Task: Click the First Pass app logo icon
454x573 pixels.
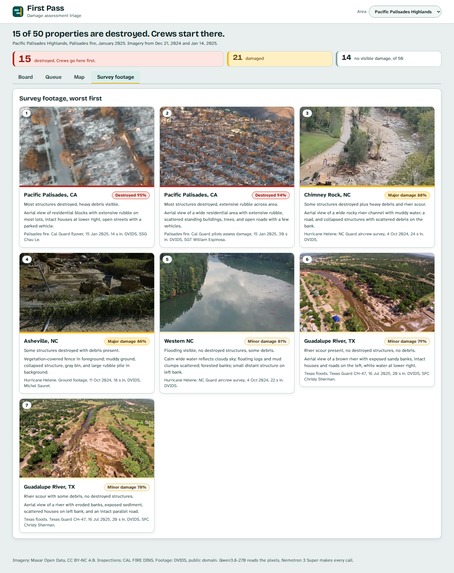Action: click(18, 11)
